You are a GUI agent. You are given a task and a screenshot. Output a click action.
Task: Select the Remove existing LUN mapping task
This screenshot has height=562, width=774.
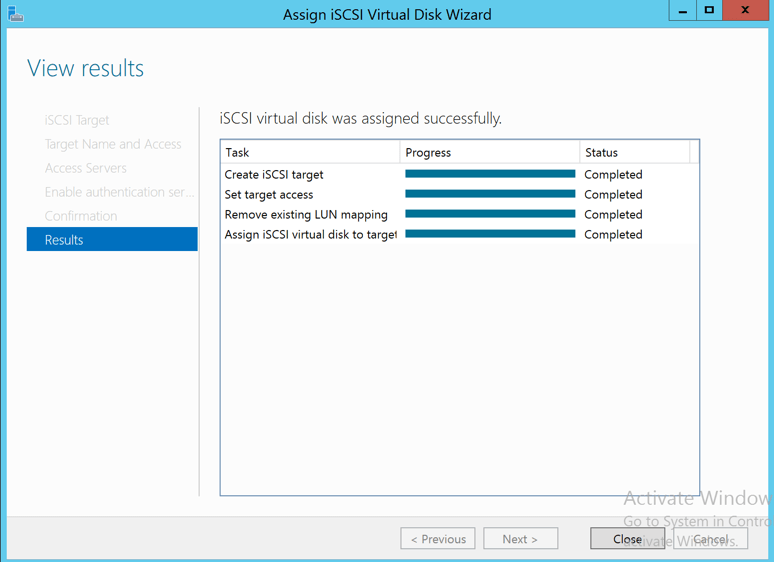click(x=306, y=214)
